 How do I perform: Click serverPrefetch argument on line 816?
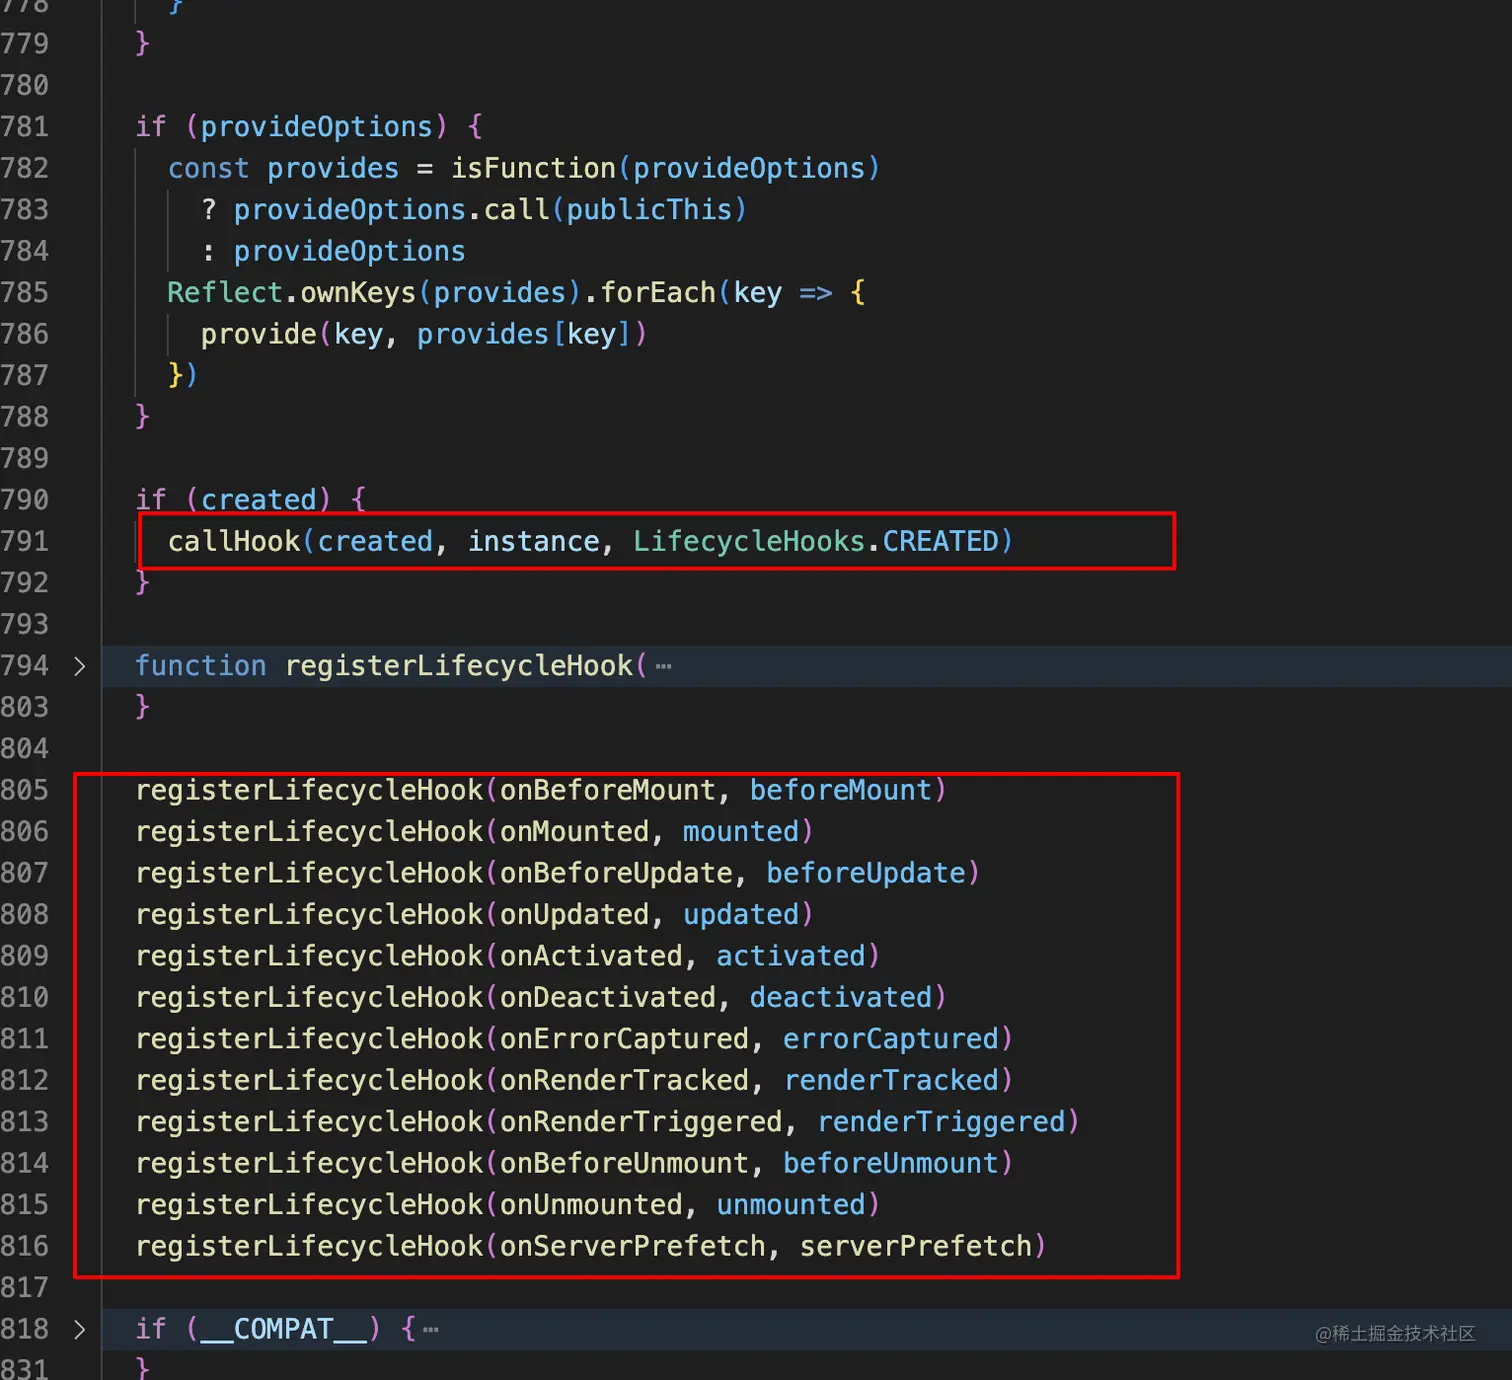click(916, 1246)
